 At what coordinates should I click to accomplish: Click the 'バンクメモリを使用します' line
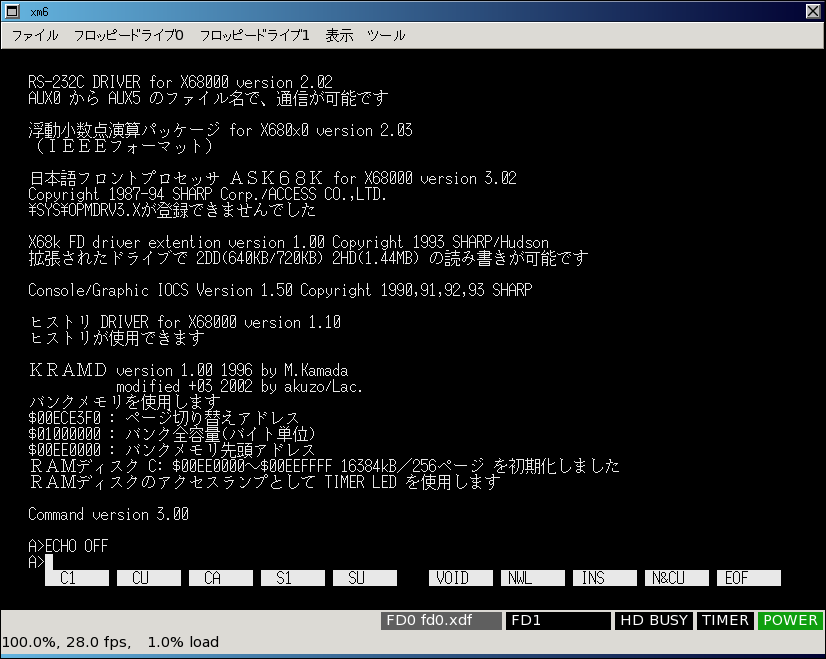click(124, 402)
